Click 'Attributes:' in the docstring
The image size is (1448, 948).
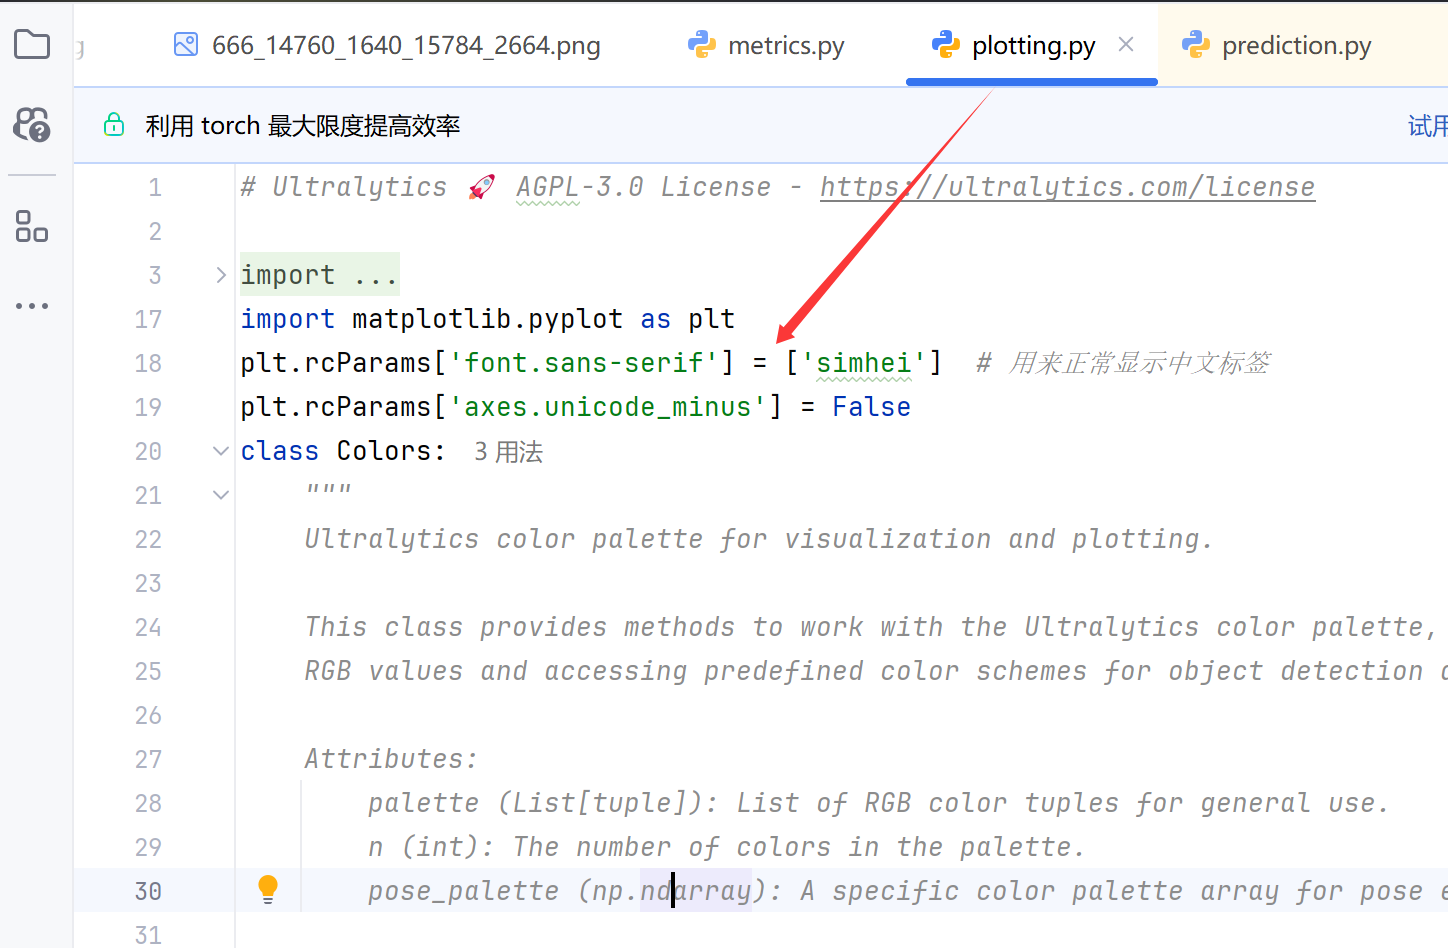(x=391, y=759)
